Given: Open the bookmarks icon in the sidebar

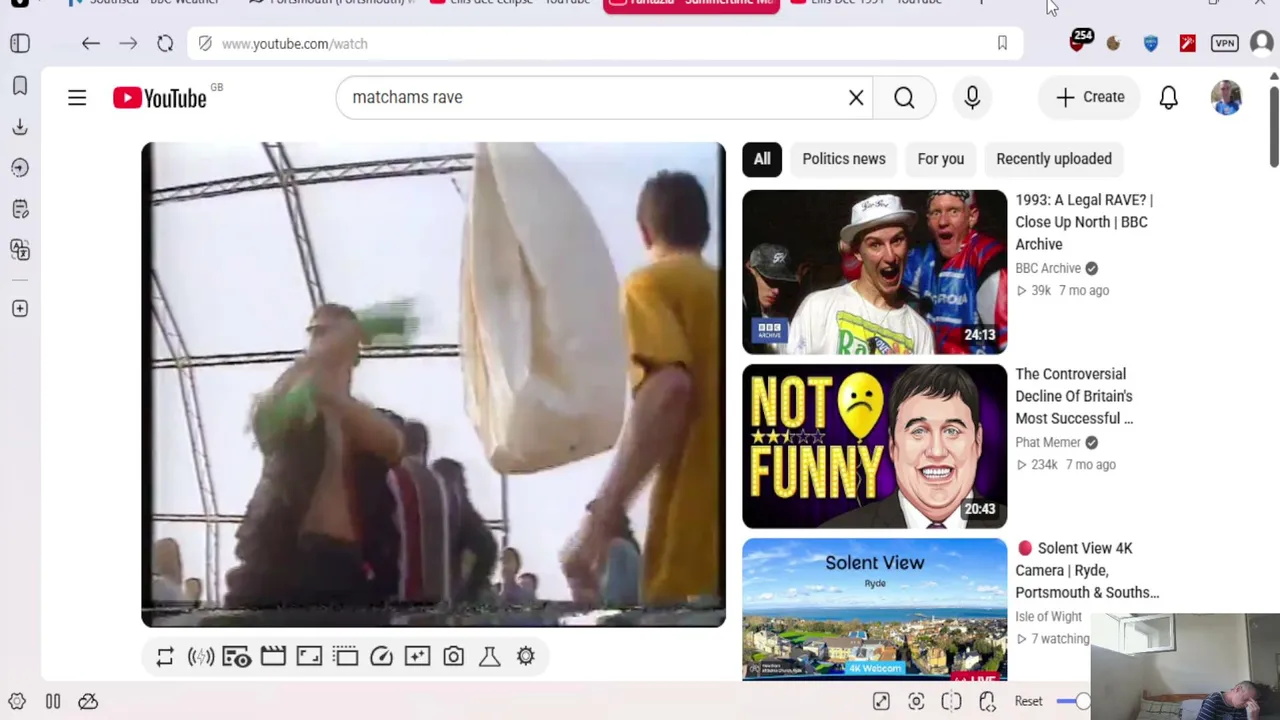Looking at the screenshot, I should point(20,86).
